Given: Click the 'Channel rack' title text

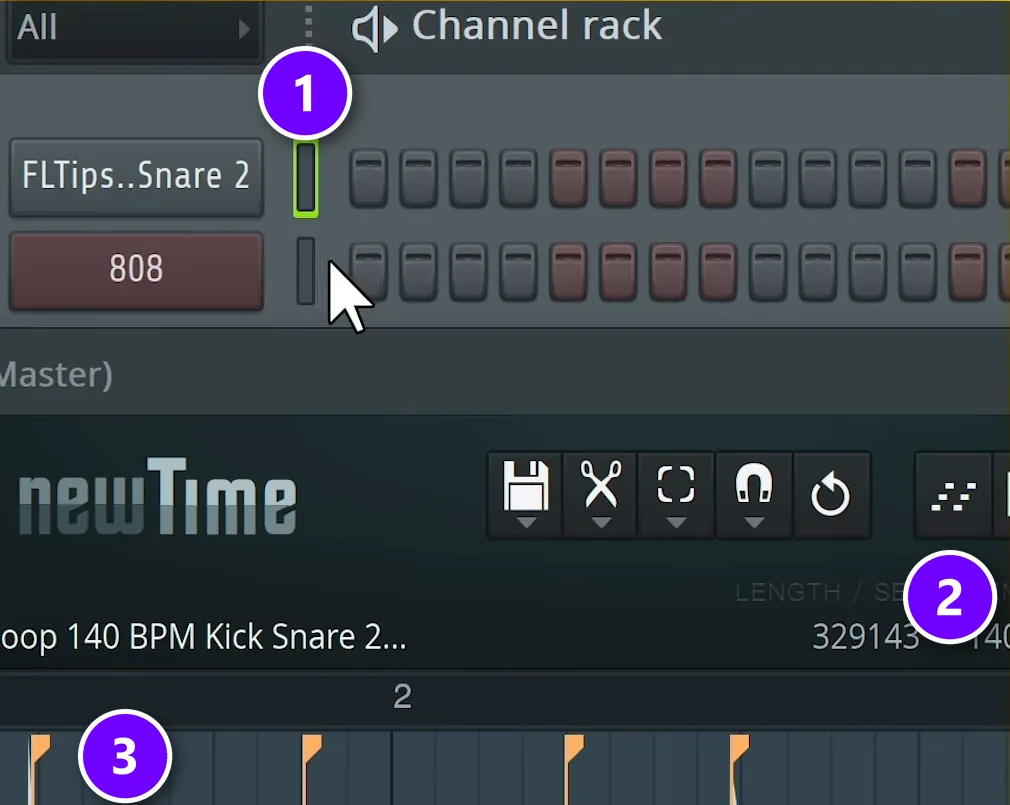Looking at the screenshot, I should coord(537,26).
